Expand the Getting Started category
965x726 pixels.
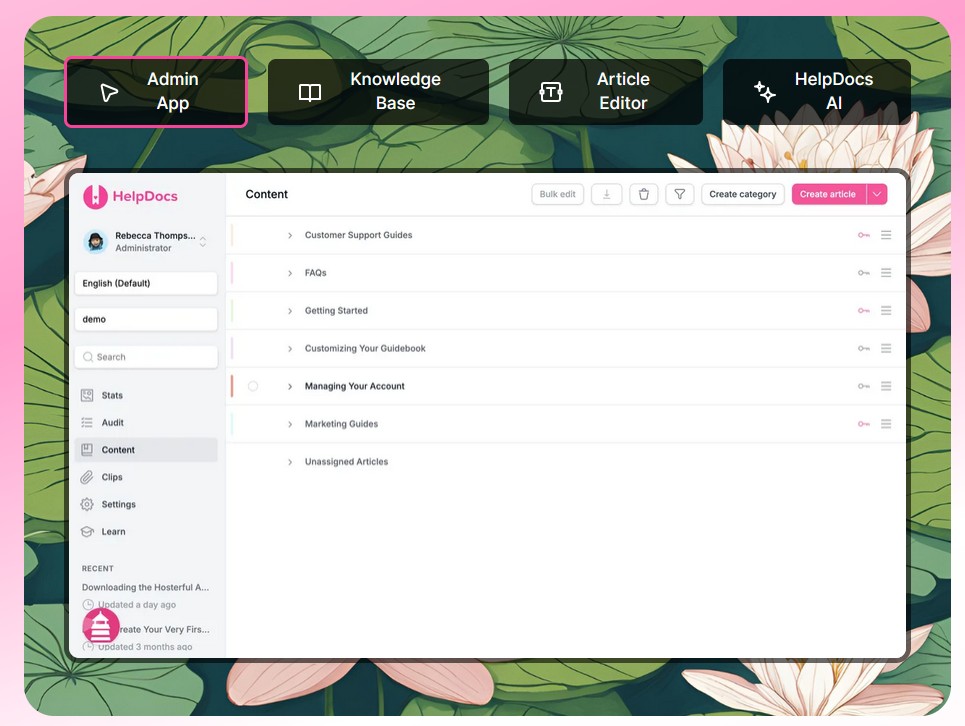click(x=290, y=311)
